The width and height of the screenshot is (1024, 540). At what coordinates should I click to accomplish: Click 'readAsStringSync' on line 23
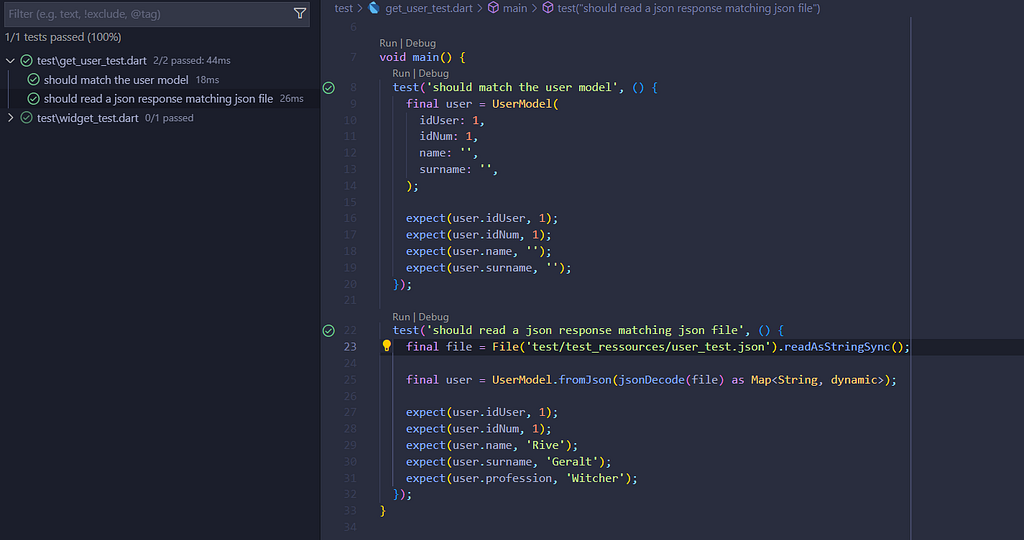[837, 347]
